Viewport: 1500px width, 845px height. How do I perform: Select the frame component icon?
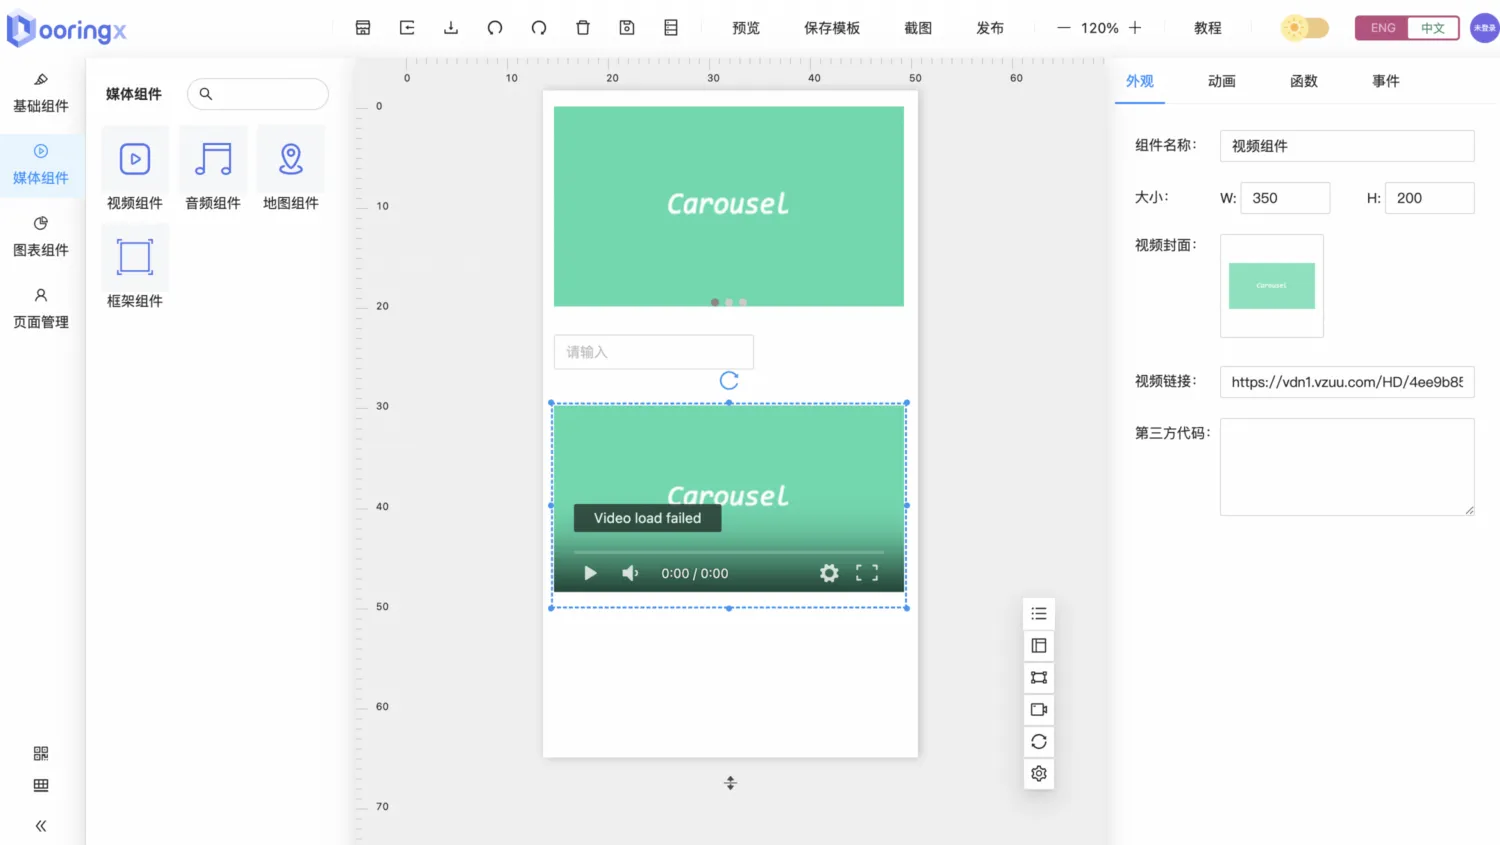135,257
